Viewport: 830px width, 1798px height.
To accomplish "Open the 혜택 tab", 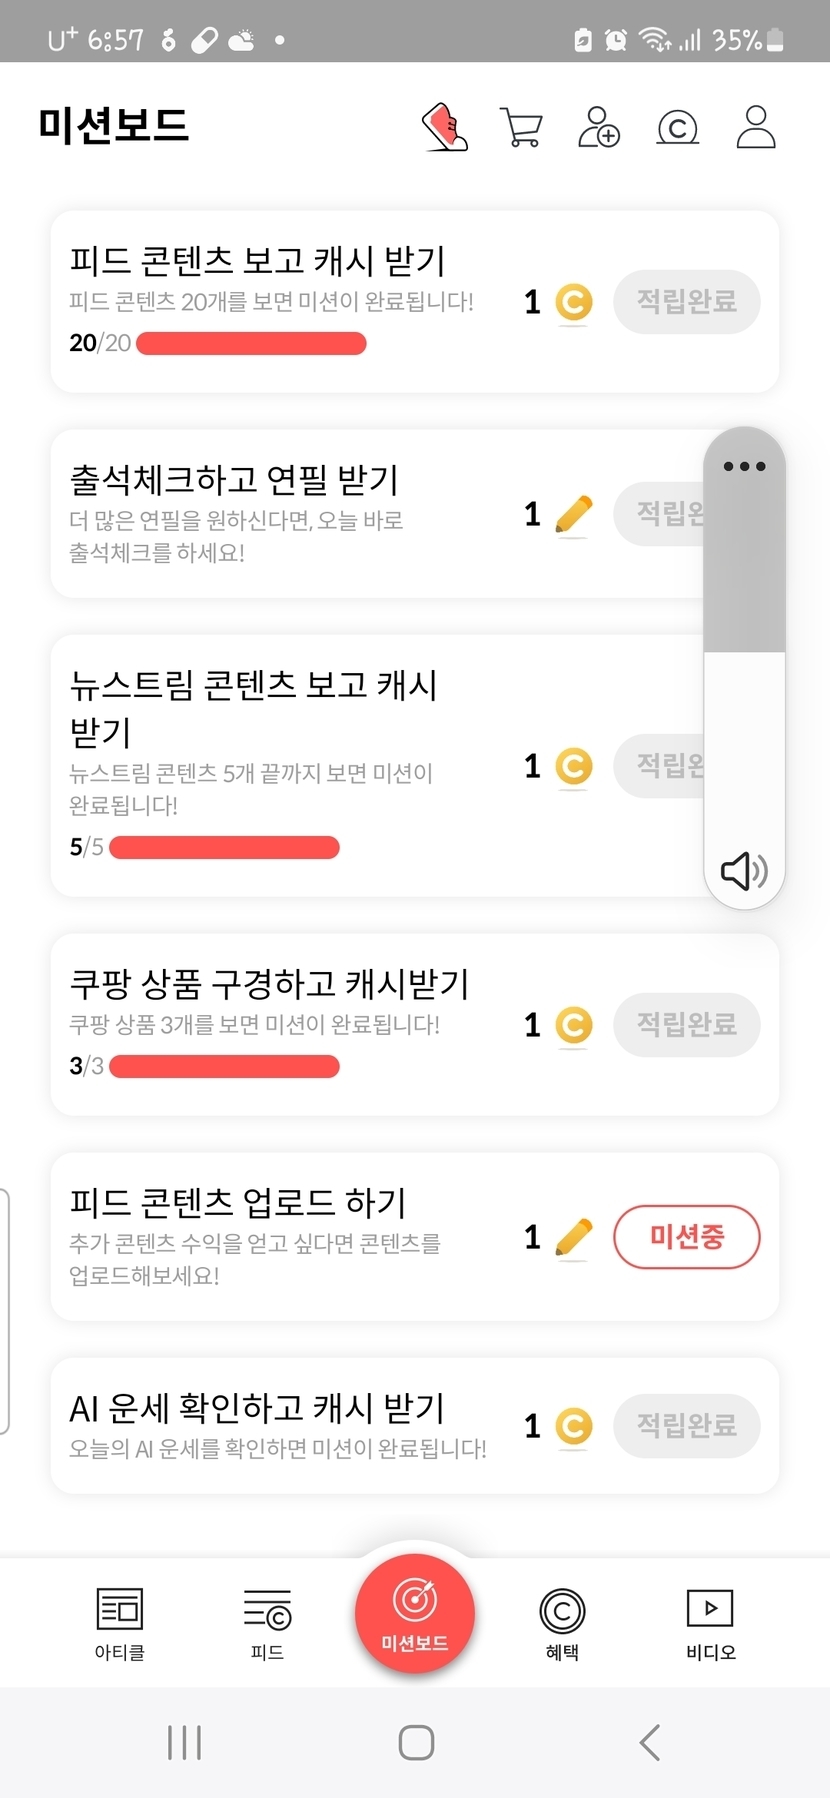I will [x=562, y=1622].
